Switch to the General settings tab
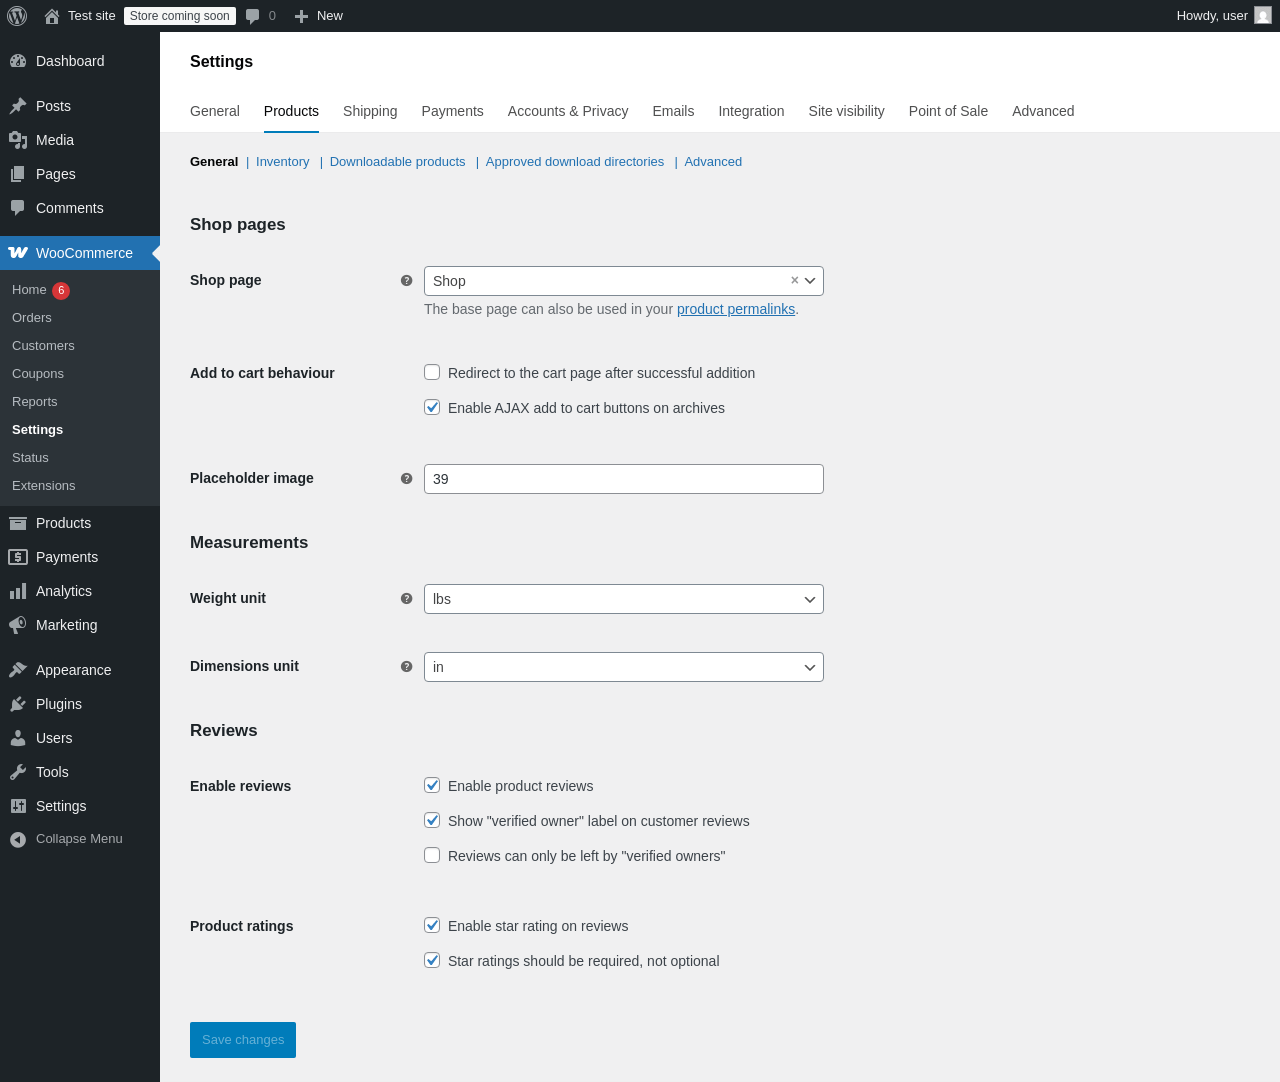 point(215,111)
